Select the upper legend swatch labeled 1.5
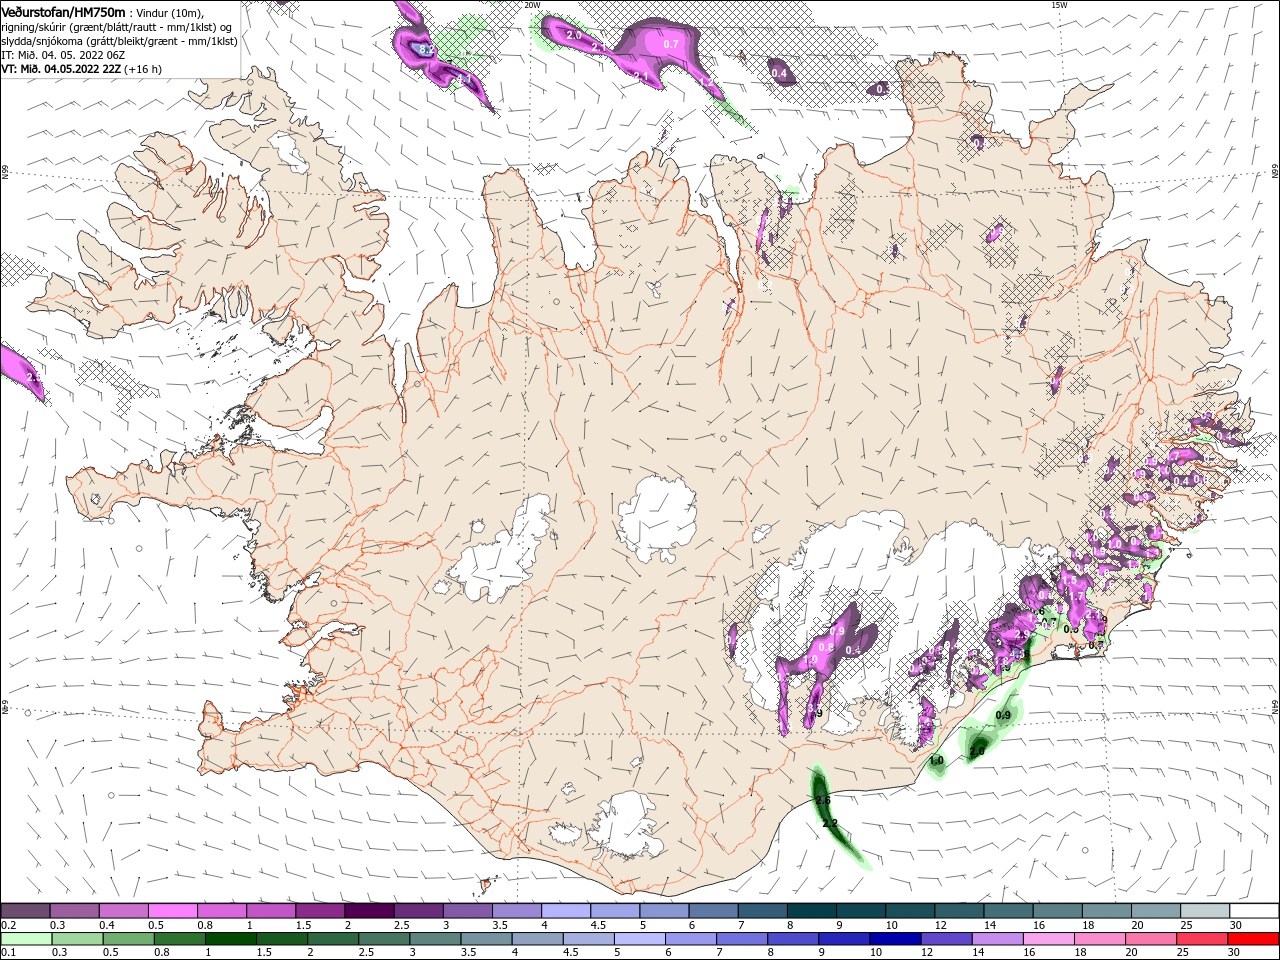The width and height of the screenshot is (1280, 960). click(x=319, y=910)
